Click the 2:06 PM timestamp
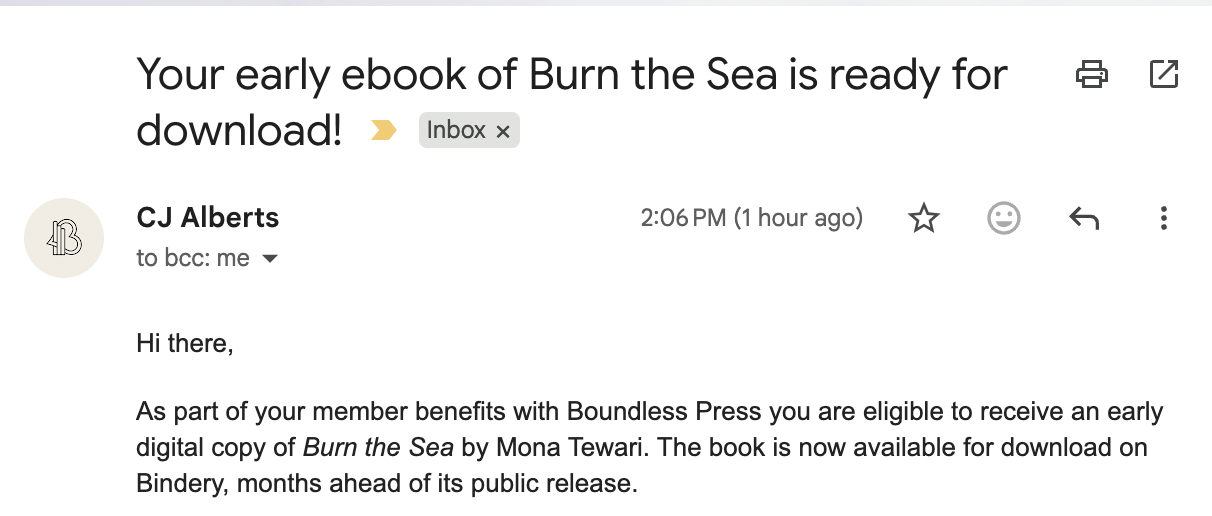 pyautogui.click(x=751, y=218)
